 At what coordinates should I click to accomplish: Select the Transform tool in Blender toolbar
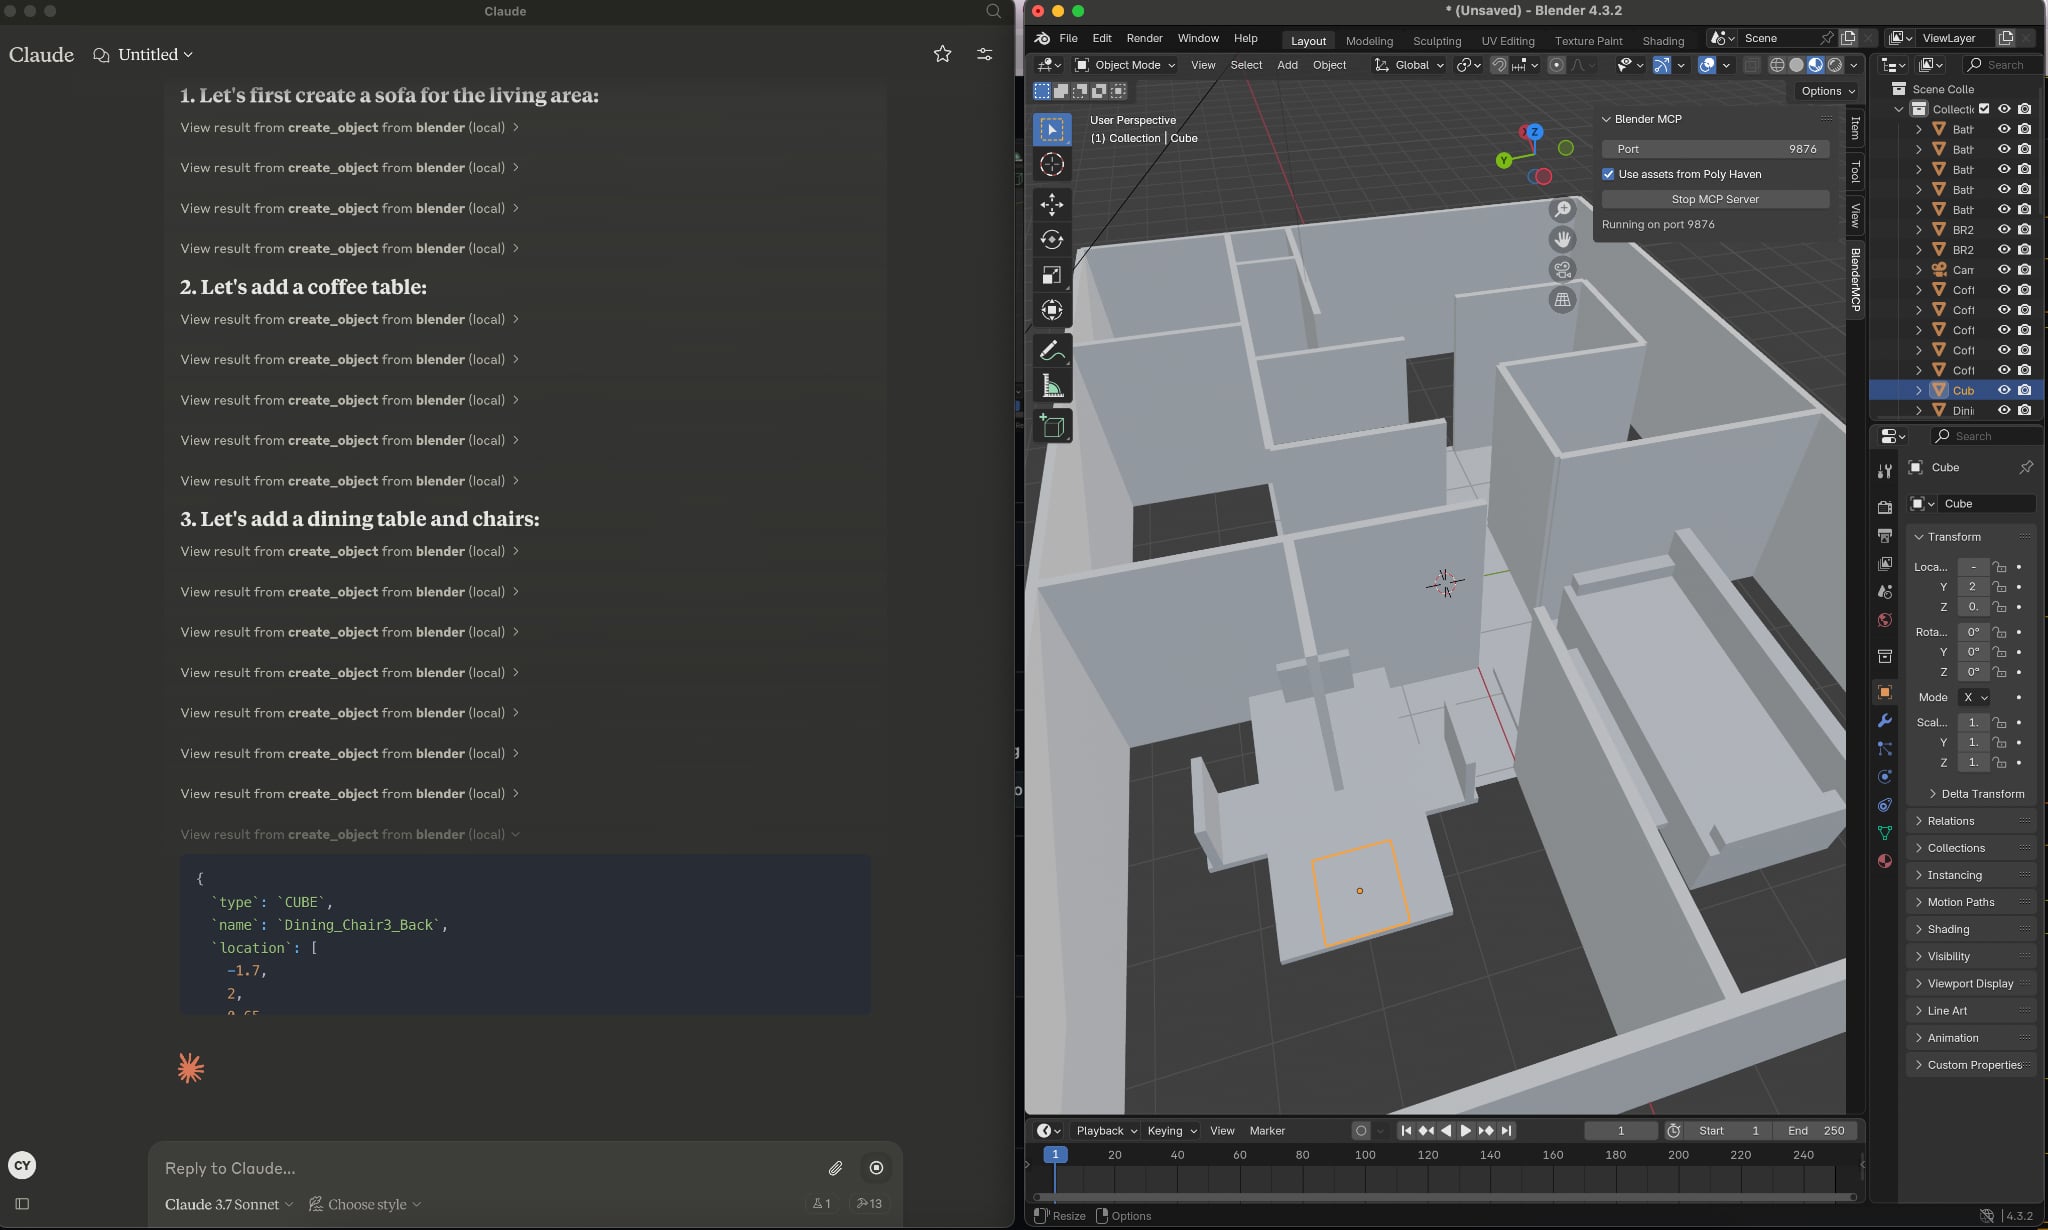pos(1051,310)
